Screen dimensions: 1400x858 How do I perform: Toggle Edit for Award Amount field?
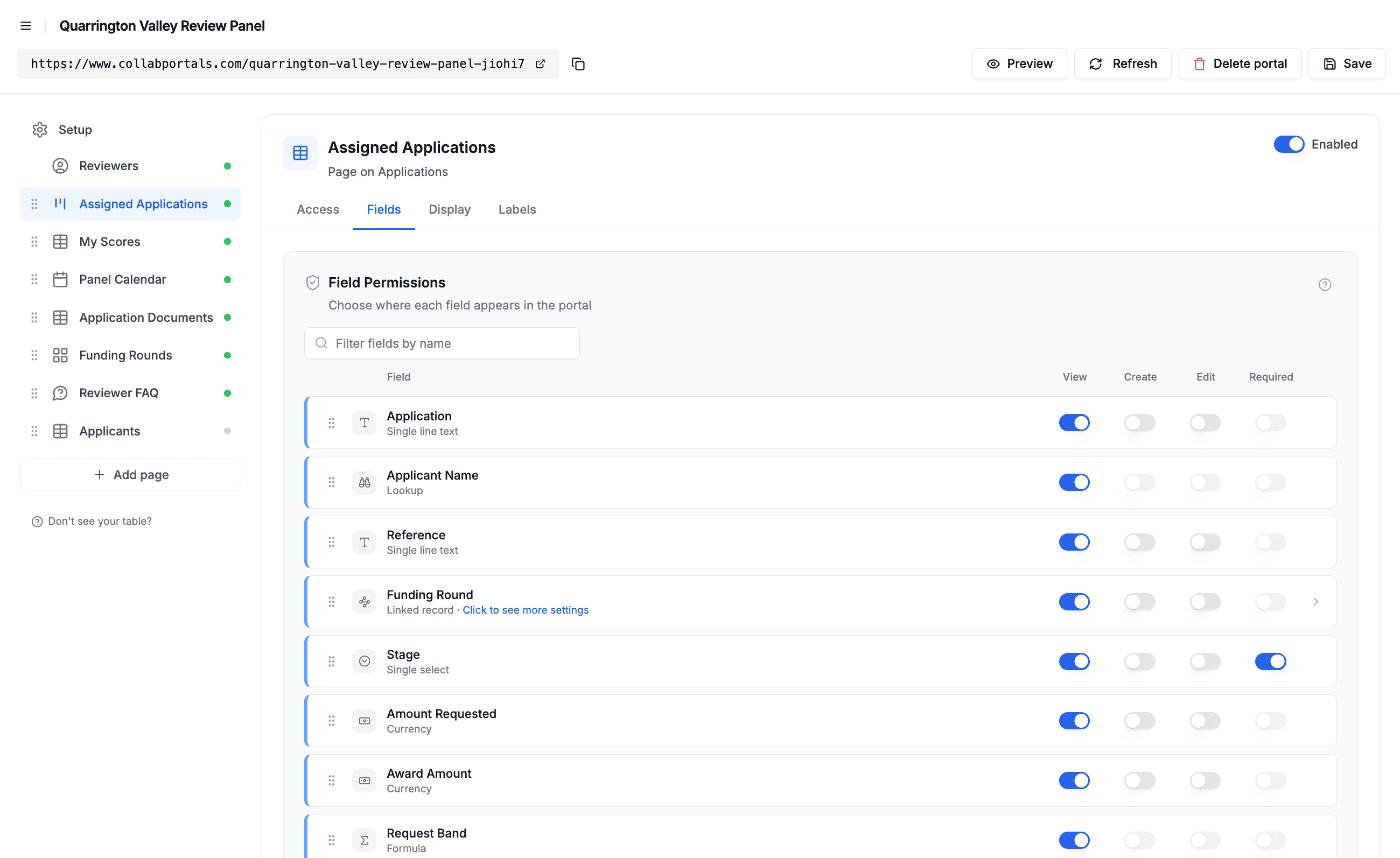(x=1205, y=781)
